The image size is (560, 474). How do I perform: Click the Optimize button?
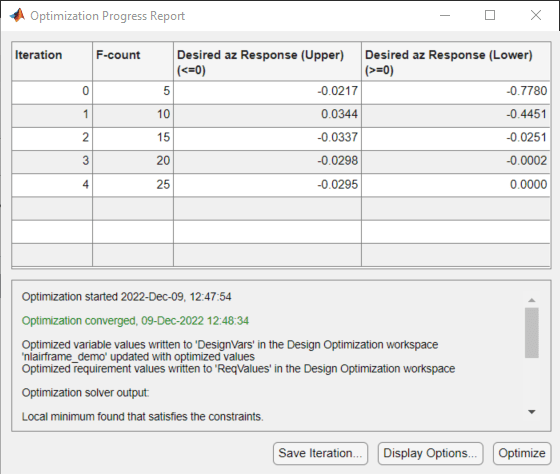click(522, 453)
